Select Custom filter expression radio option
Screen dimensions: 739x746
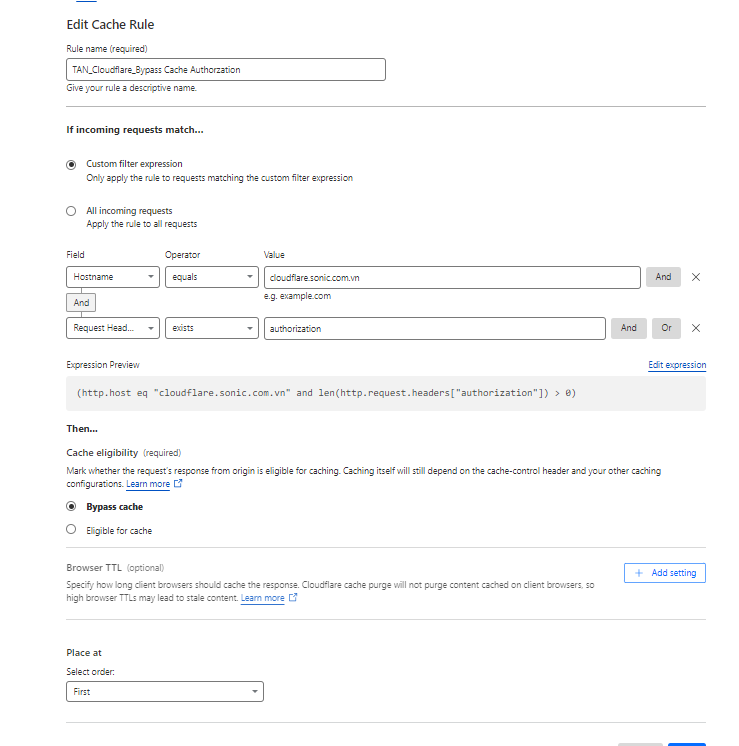pos(71,164)
